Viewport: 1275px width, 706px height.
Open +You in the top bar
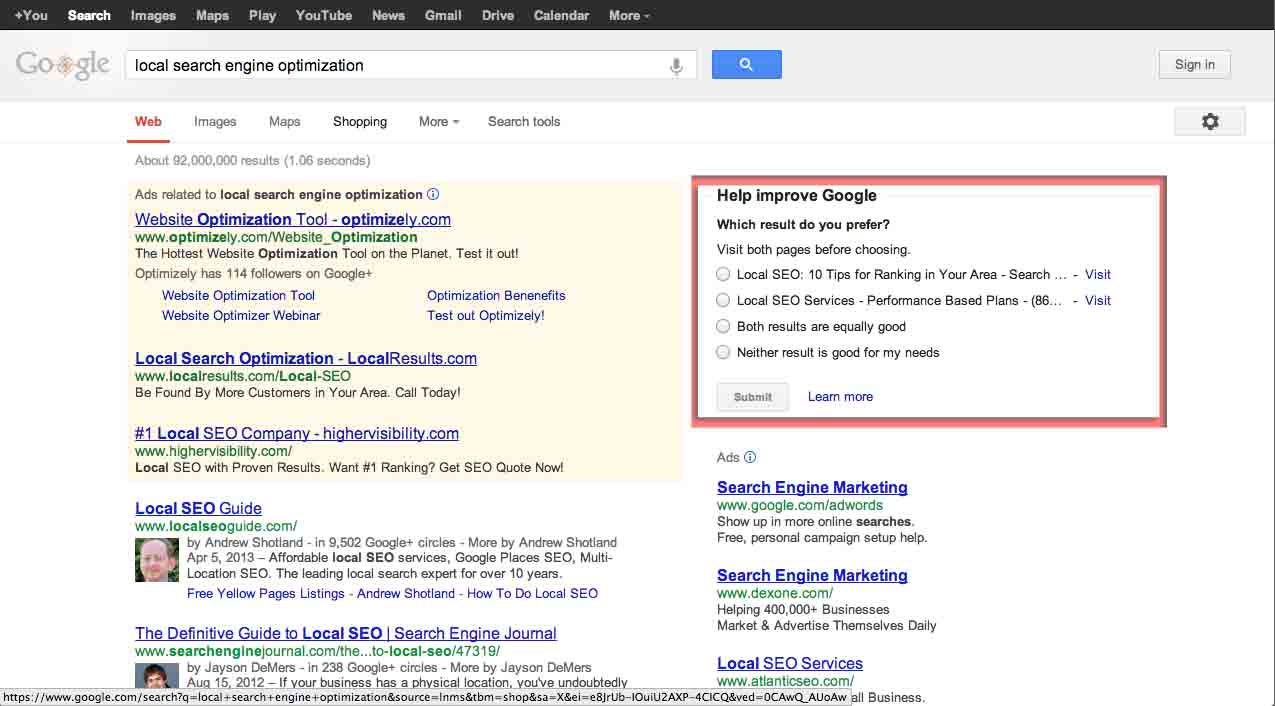point(31,15)
